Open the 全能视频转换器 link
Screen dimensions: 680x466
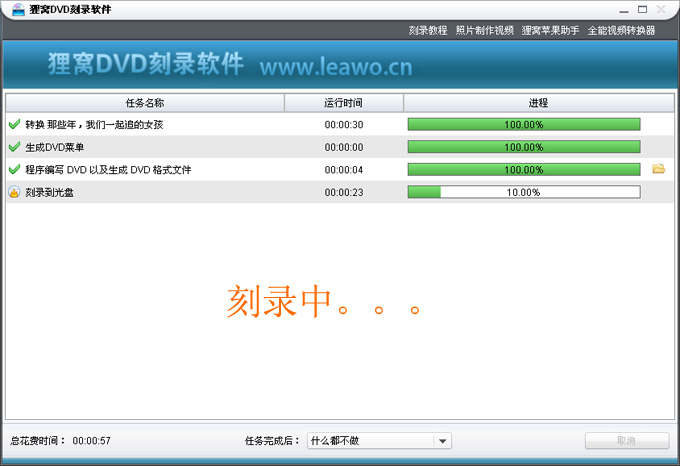[621, 30]
